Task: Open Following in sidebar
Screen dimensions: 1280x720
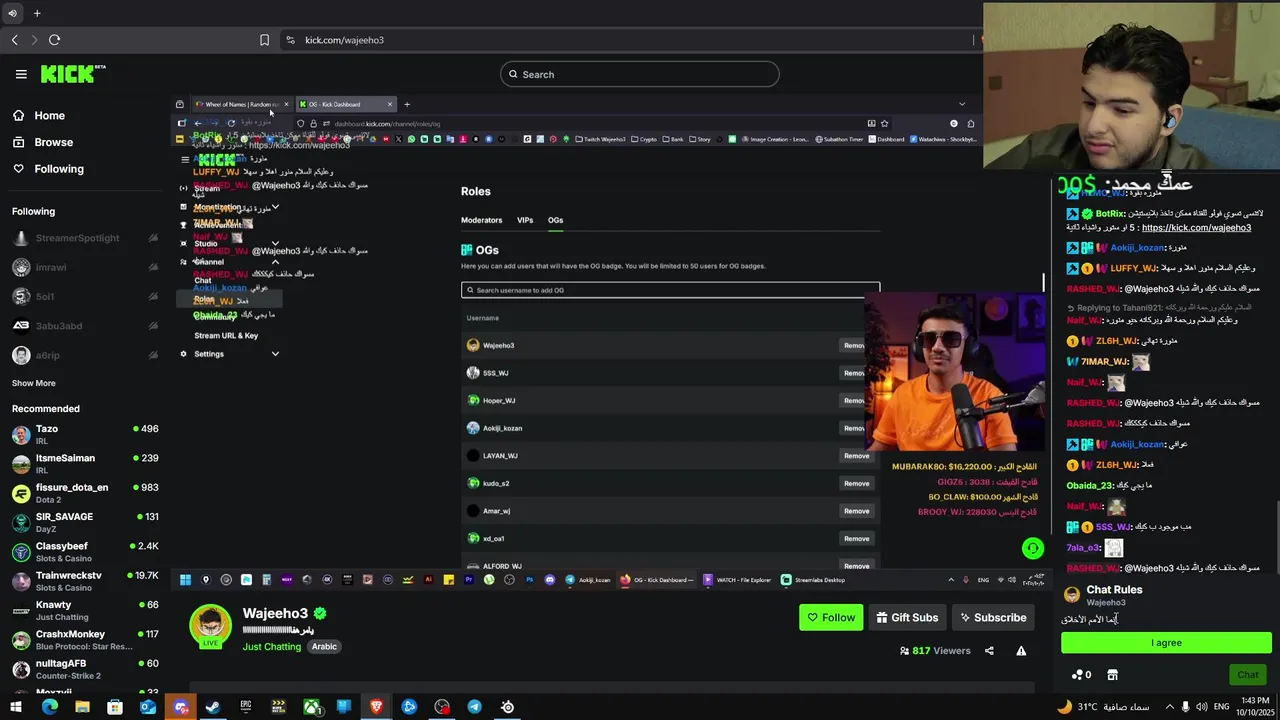Action: (59, 169)
